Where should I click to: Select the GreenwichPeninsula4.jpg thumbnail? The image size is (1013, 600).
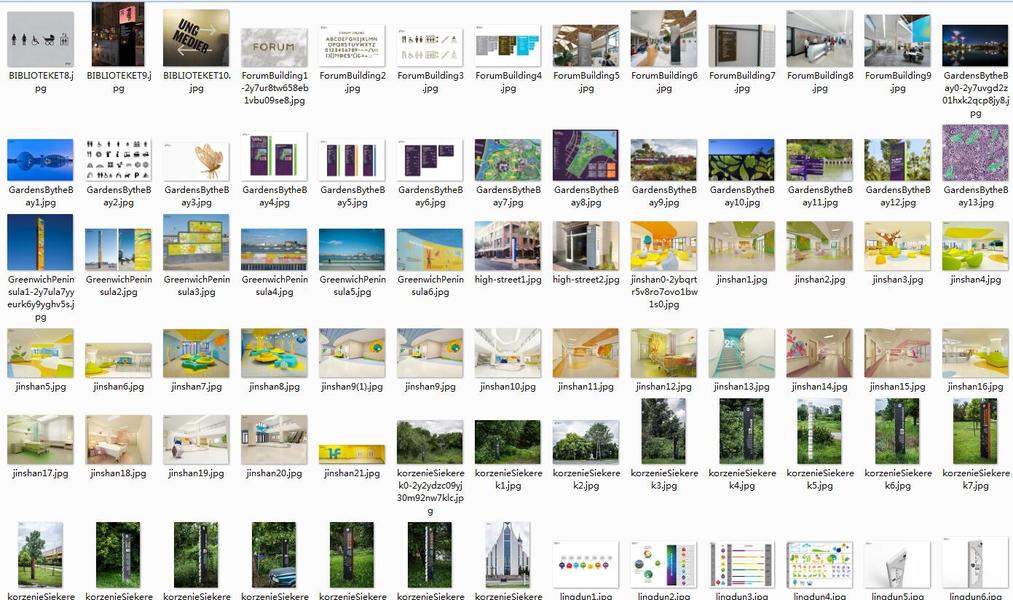pyautogui.click(x=275, y=249)
